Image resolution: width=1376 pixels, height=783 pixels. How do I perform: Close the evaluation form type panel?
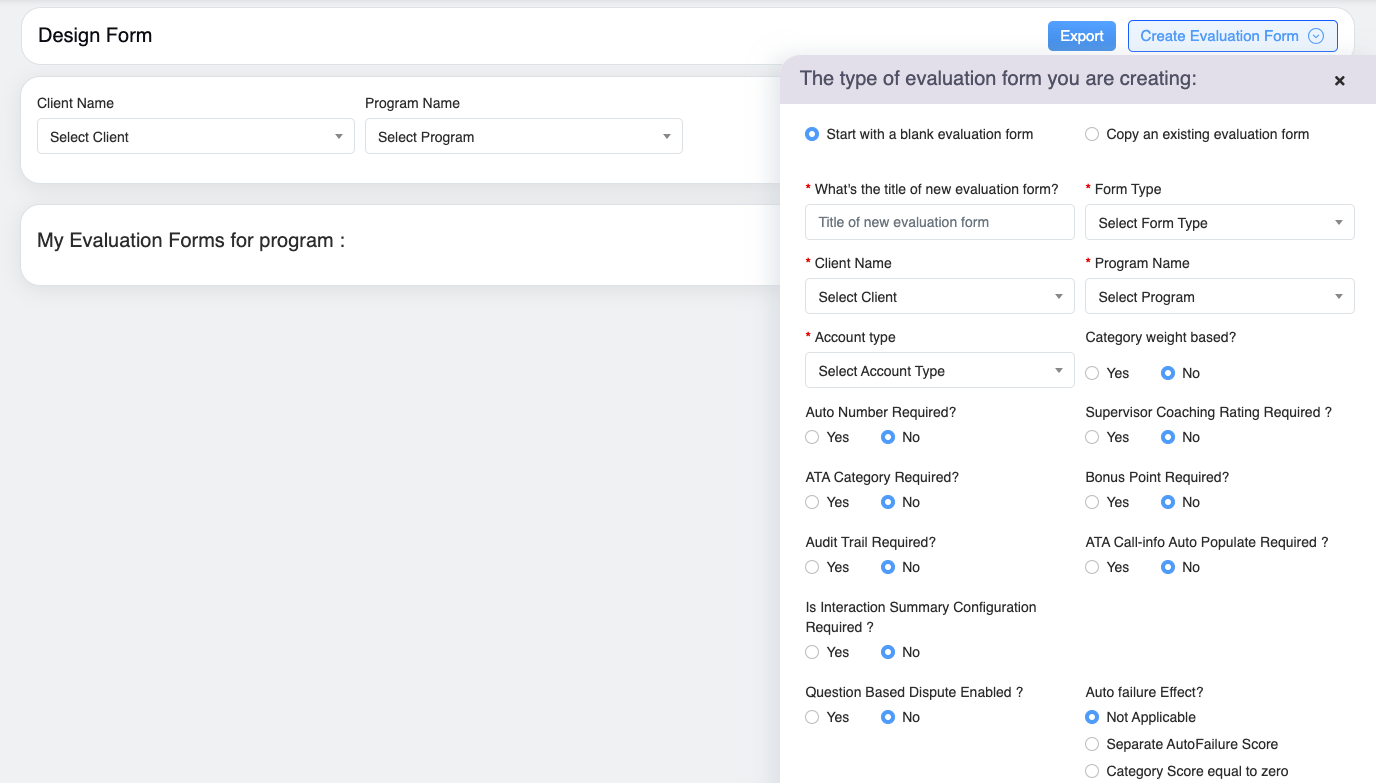[x=1339, y=81]
